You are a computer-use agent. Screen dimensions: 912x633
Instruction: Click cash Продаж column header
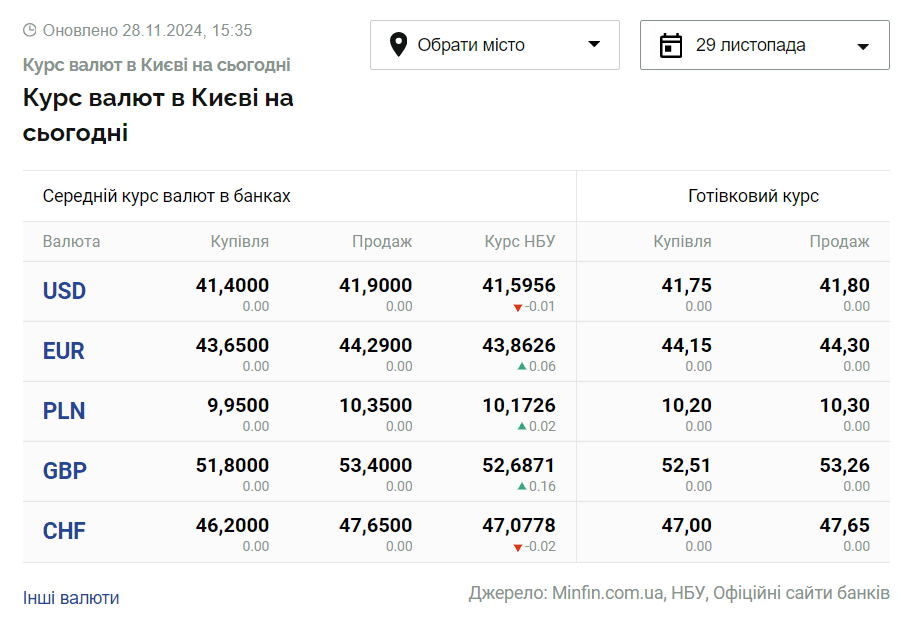839,241
